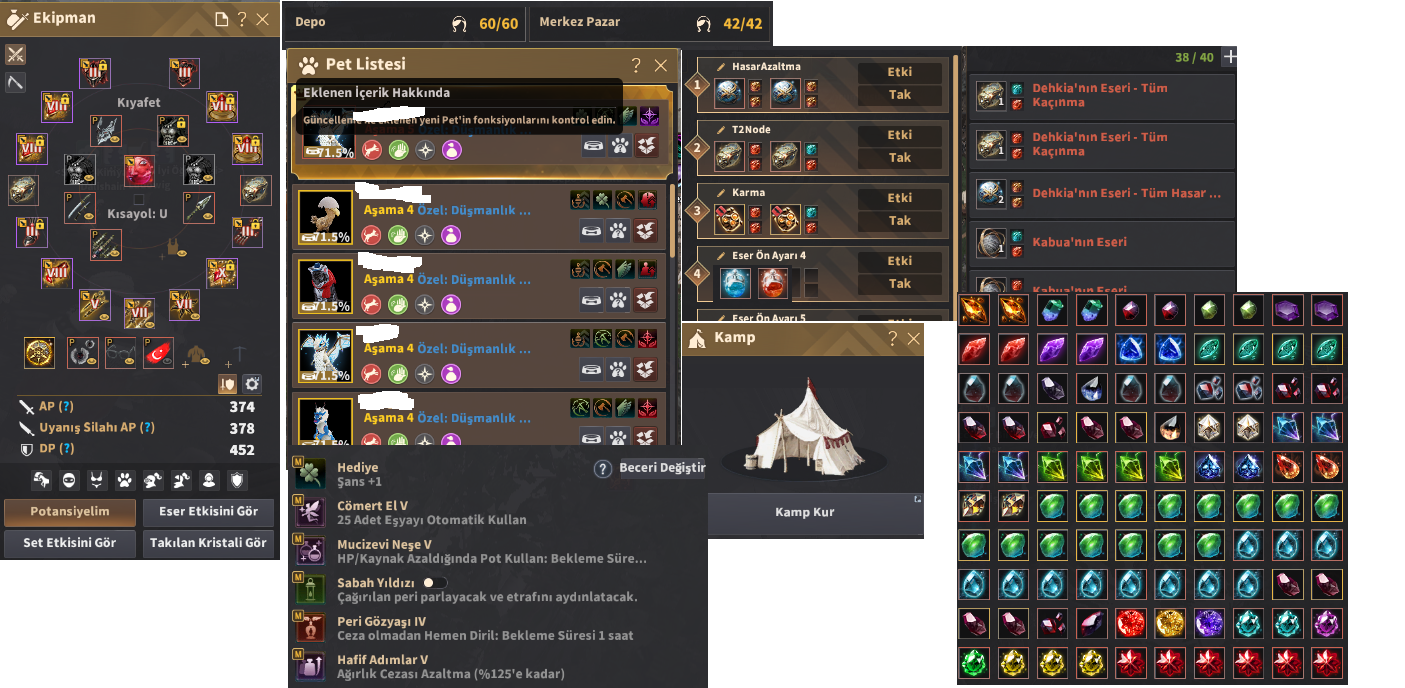Viewport: 1405px width, 688px height.
Task: Click the paw pet icon under DP stats
Action: [125, 481]
